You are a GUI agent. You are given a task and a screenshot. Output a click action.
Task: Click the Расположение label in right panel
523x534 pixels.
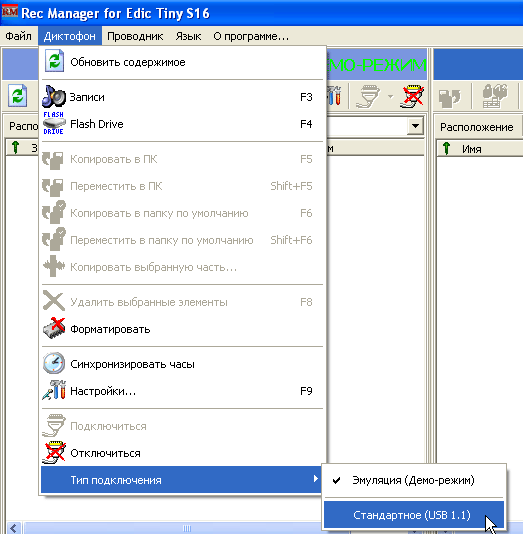tap(476, 127)
